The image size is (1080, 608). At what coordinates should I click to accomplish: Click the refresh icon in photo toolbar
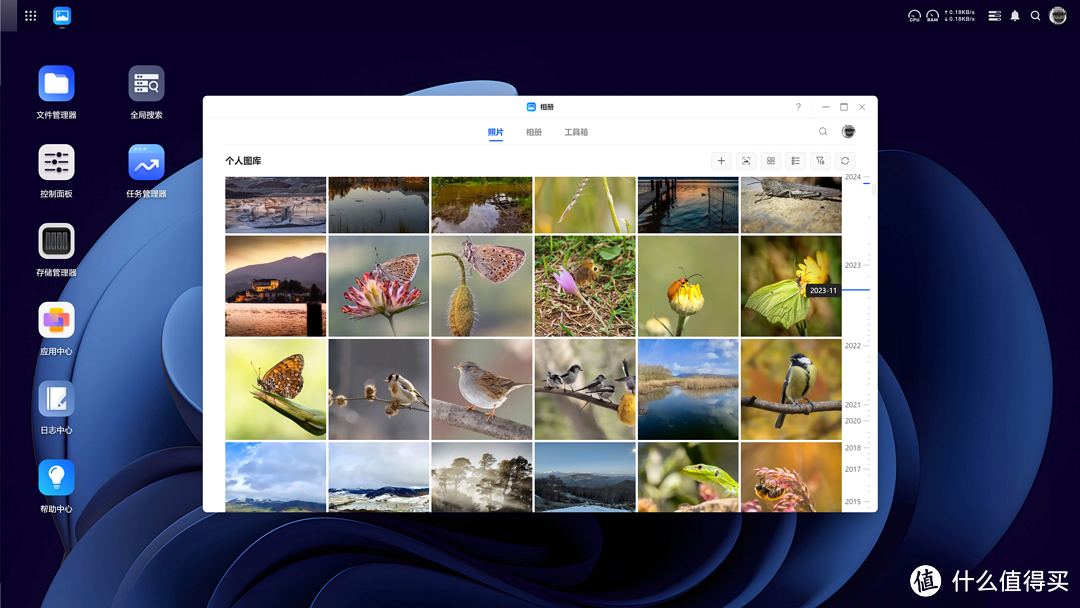pos(845,160)
